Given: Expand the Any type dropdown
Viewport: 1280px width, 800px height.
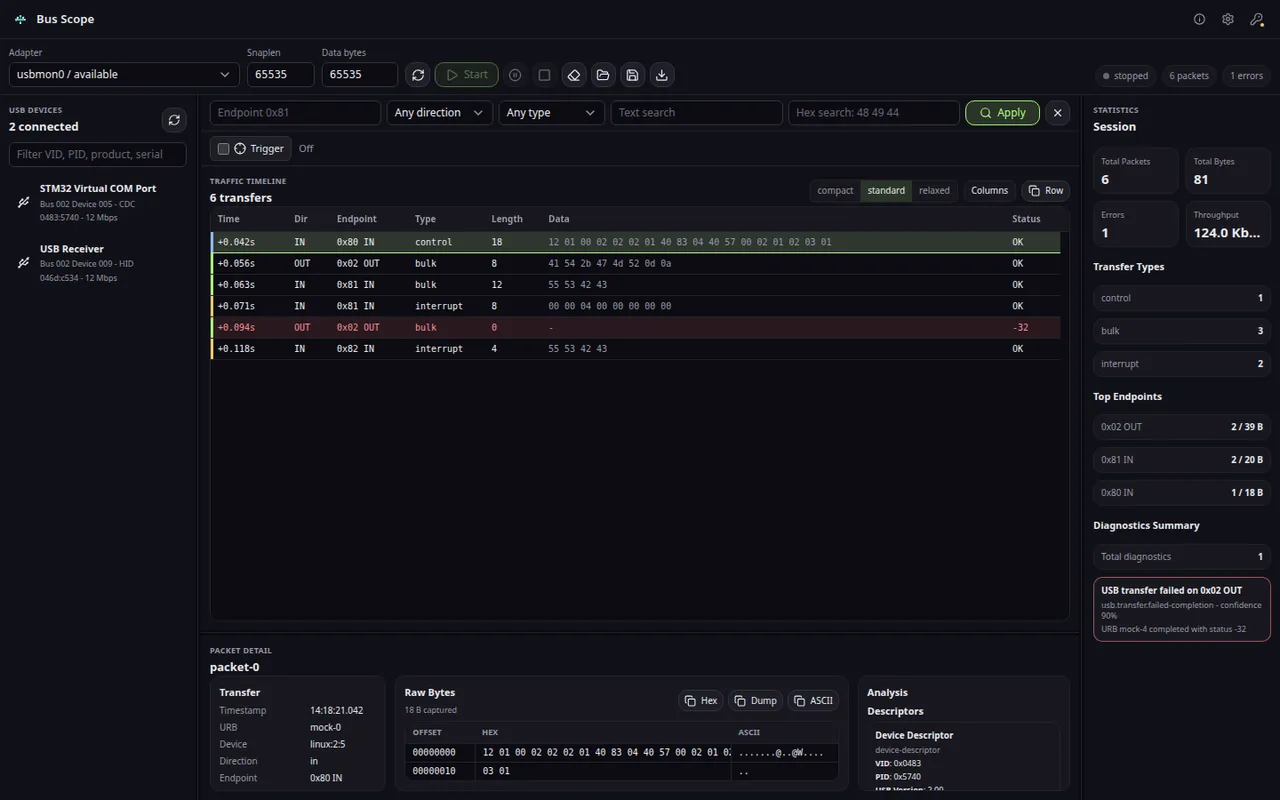Looking at the screenshot, I should (x=551, y=113).
